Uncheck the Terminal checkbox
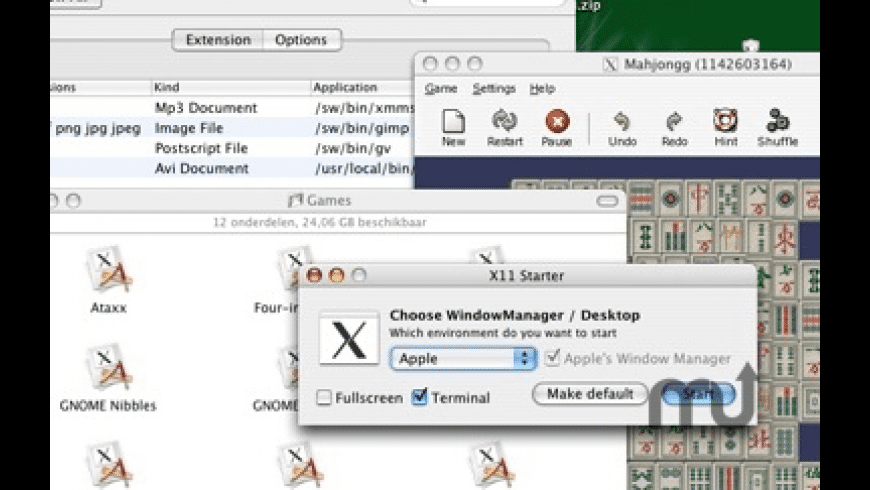 420,396
